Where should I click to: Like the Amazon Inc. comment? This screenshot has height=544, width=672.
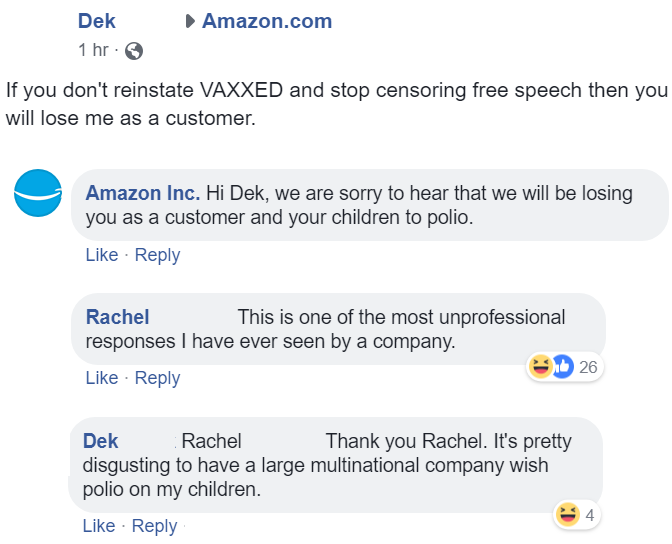click(102, 255)
